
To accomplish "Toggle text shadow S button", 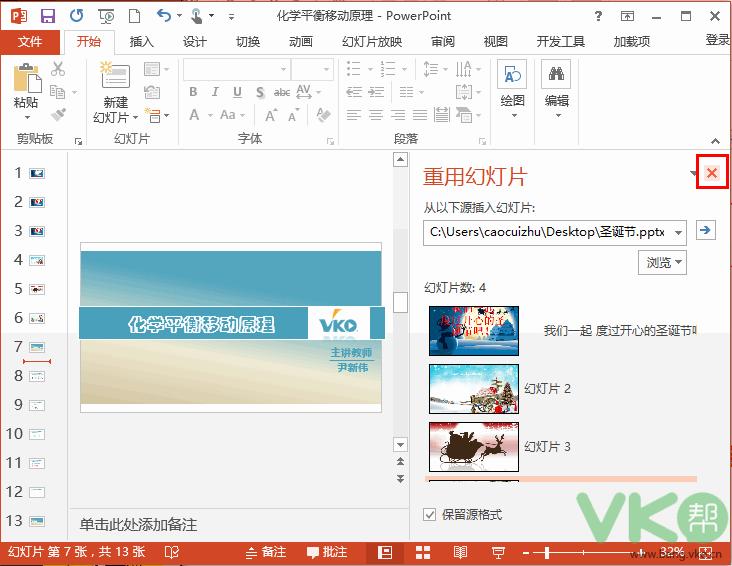I will click(x=260, y=92).
